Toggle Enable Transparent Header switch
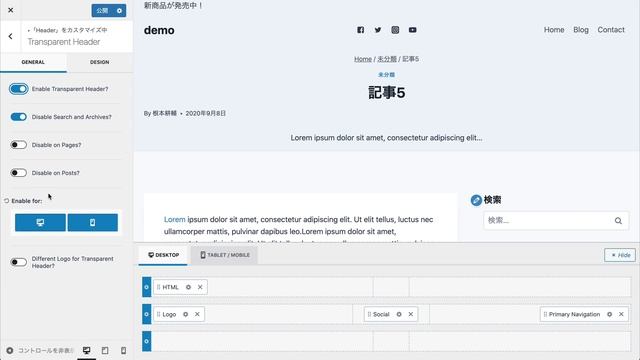This screenshot has height=360, width=640. pos(19,89)
